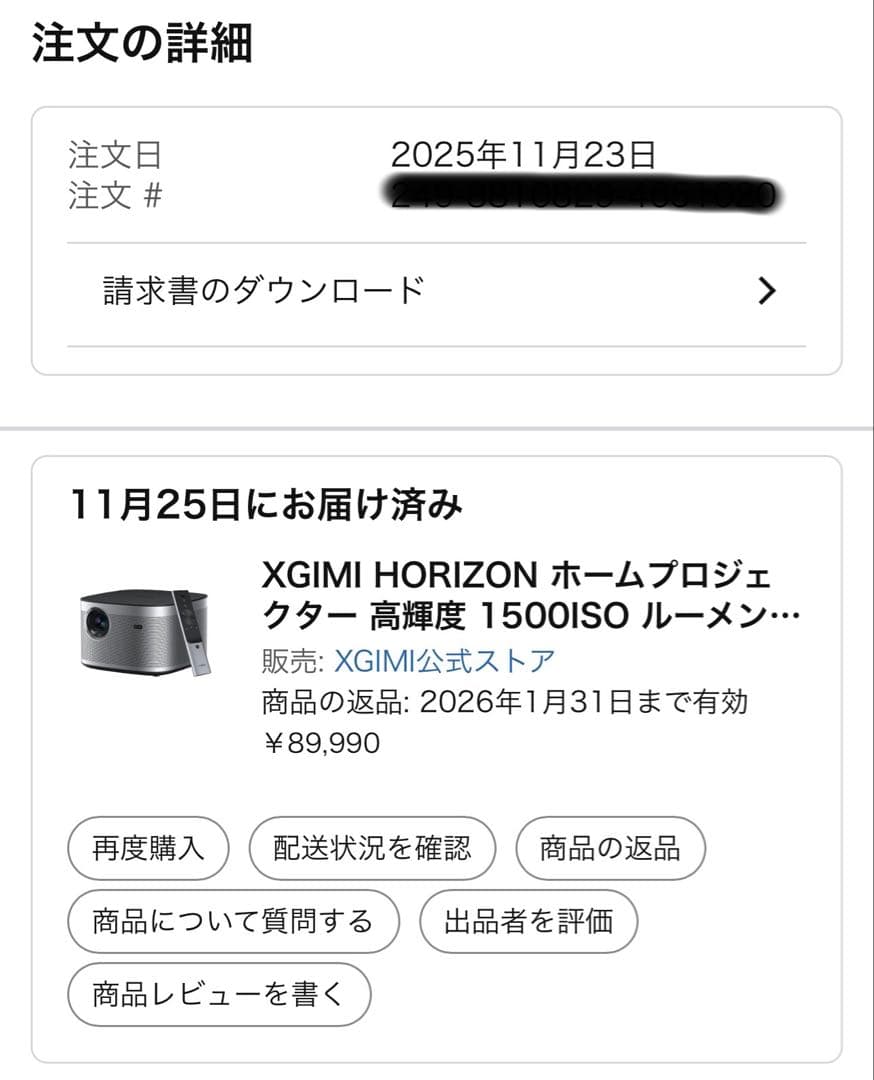Write a review with 商品レビューを書く

219,993
